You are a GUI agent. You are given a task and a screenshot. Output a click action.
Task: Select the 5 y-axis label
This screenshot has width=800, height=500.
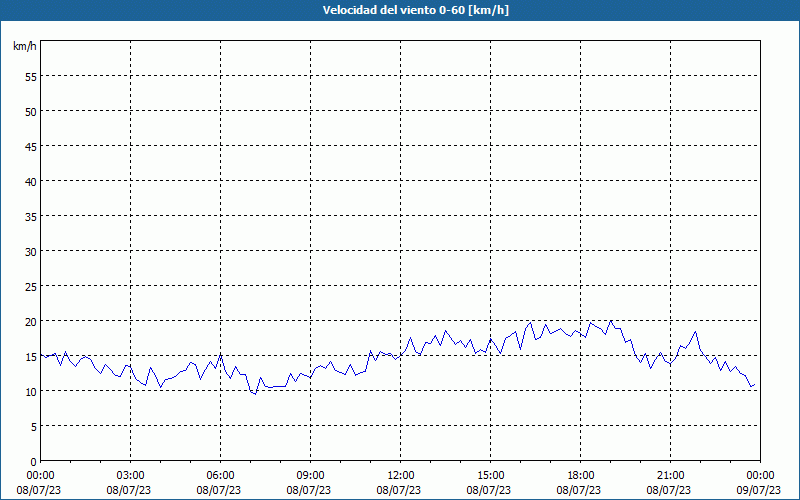(x=34, y=427)
